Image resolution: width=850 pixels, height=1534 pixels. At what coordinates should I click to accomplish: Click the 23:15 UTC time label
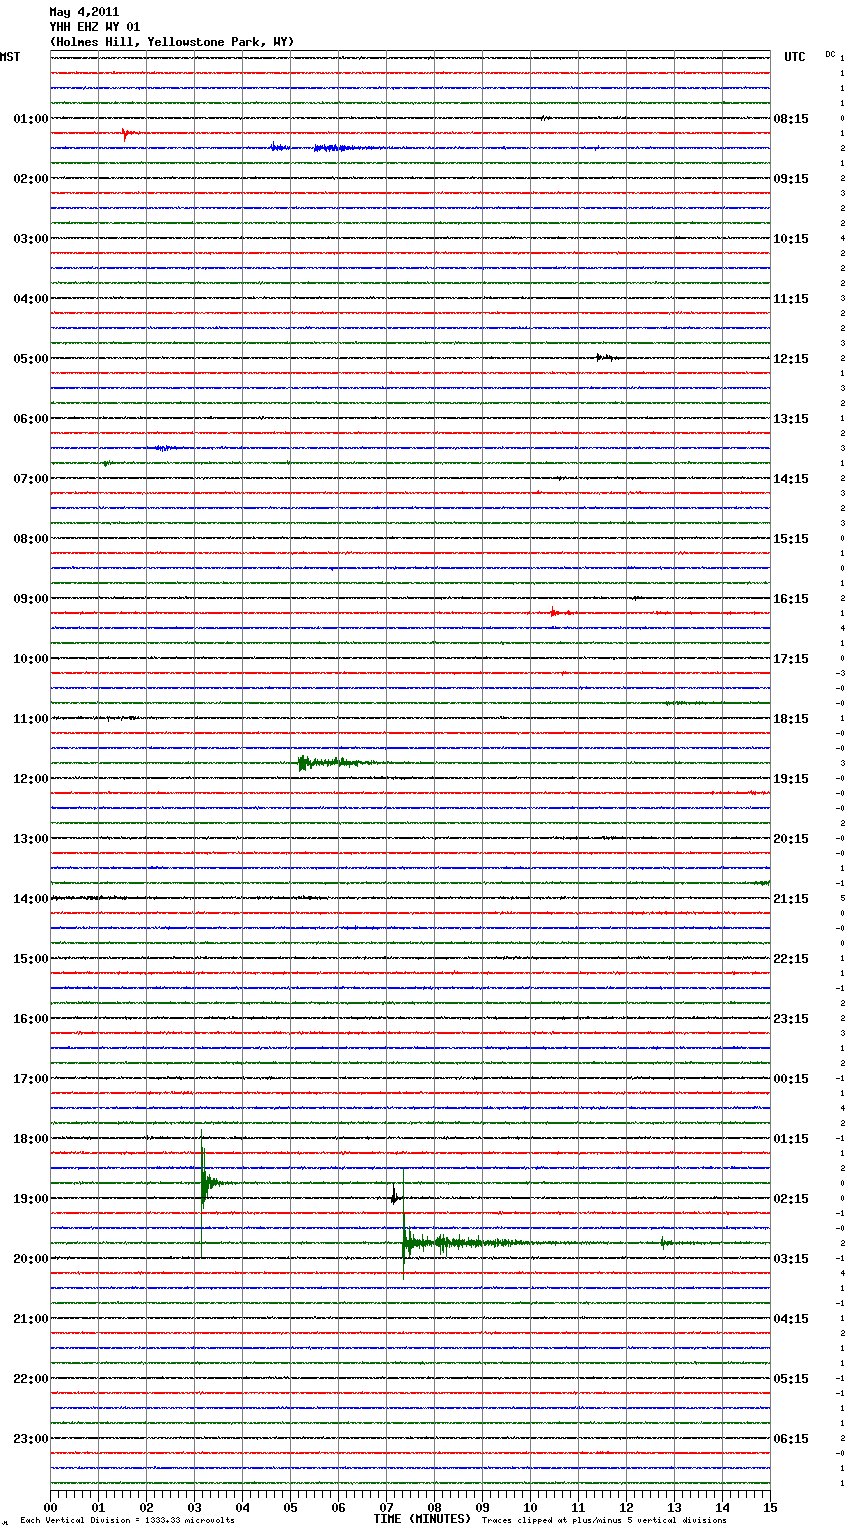point(791,1019)
